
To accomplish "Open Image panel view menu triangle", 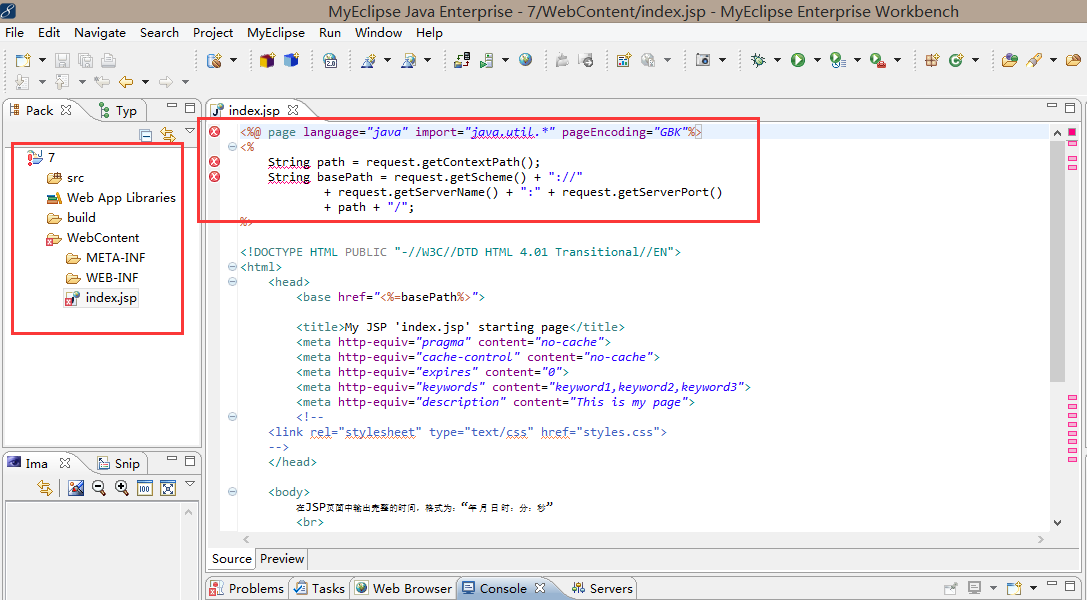I will coord(190,484).
